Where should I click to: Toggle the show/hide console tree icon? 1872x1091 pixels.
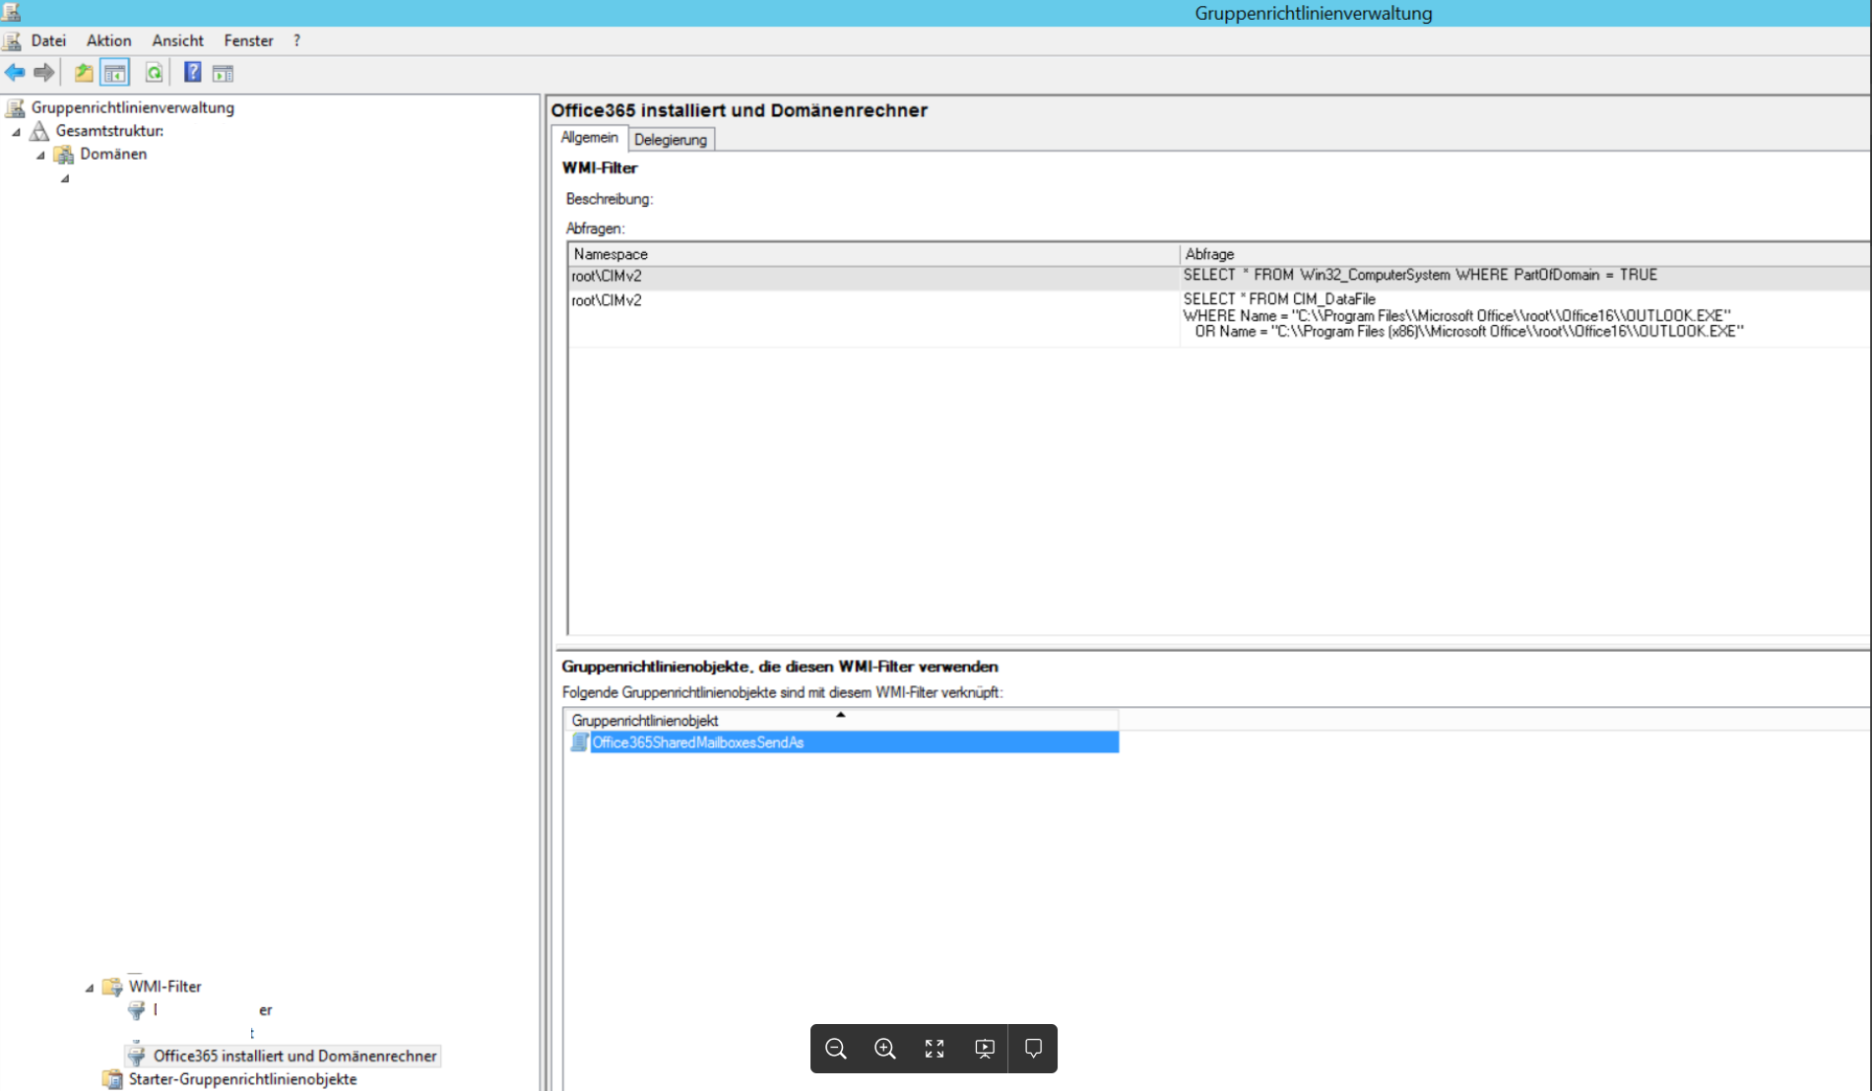point(115,73)
